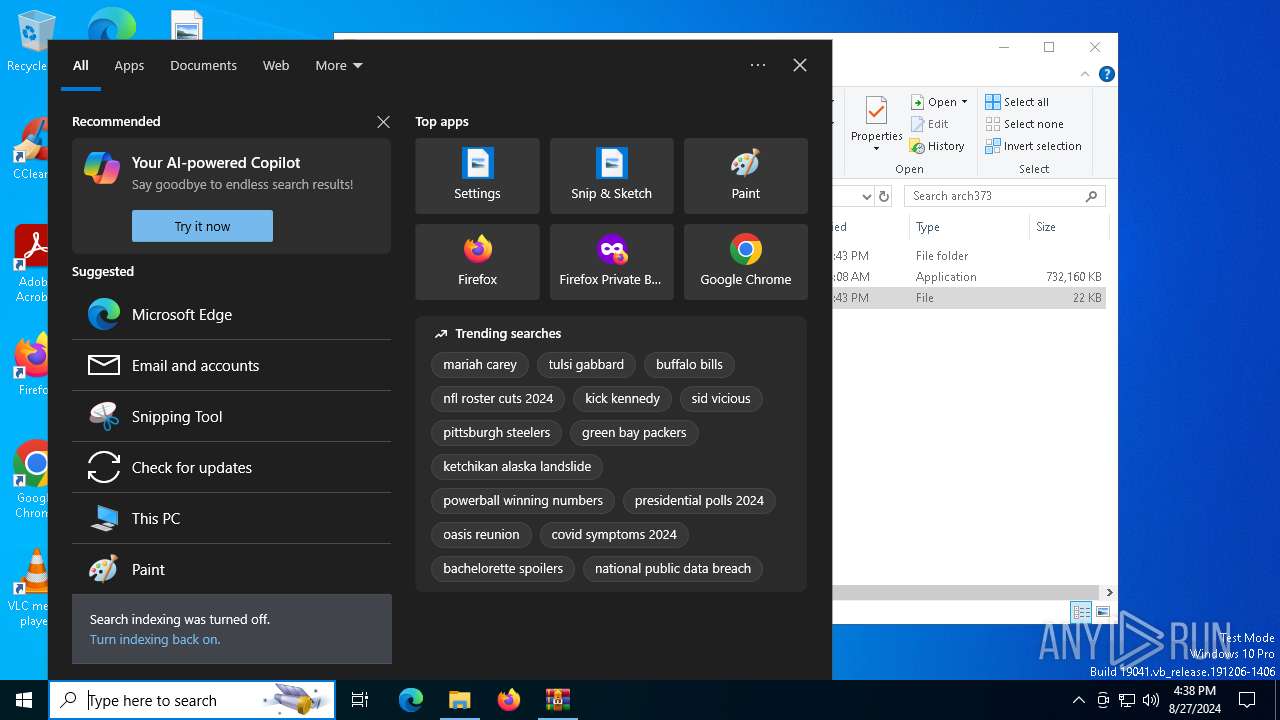Open File Explorer help icon
The width and height of the screenshot is (1280, 720).
pos(1106,74)
